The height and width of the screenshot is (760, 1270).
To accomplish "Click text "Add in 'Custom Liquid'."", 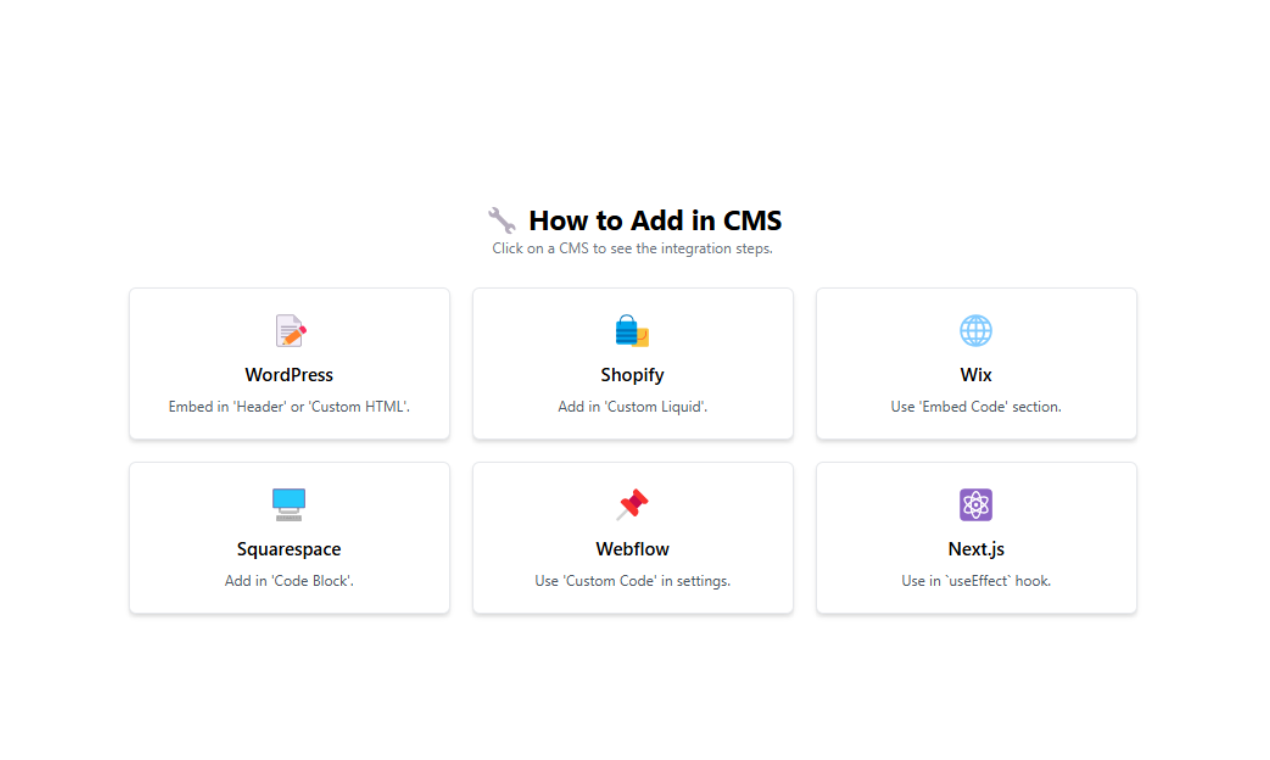I will coord(632,407).
